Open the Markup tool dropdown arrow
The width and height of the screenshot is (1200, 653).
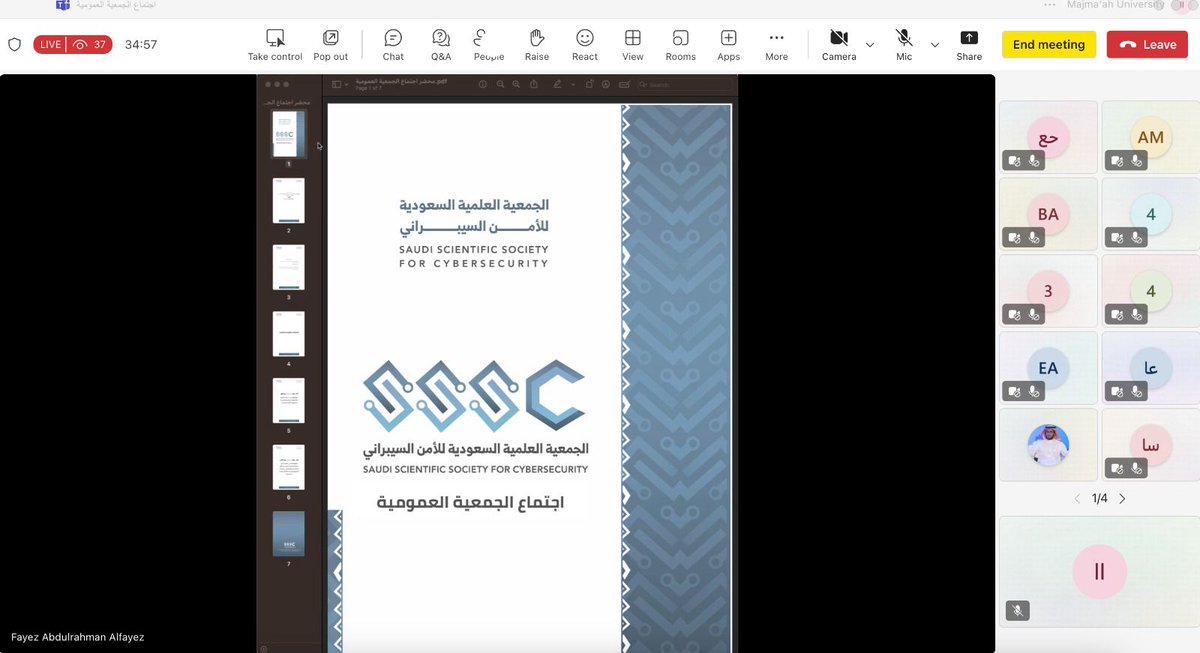[573, 85]
